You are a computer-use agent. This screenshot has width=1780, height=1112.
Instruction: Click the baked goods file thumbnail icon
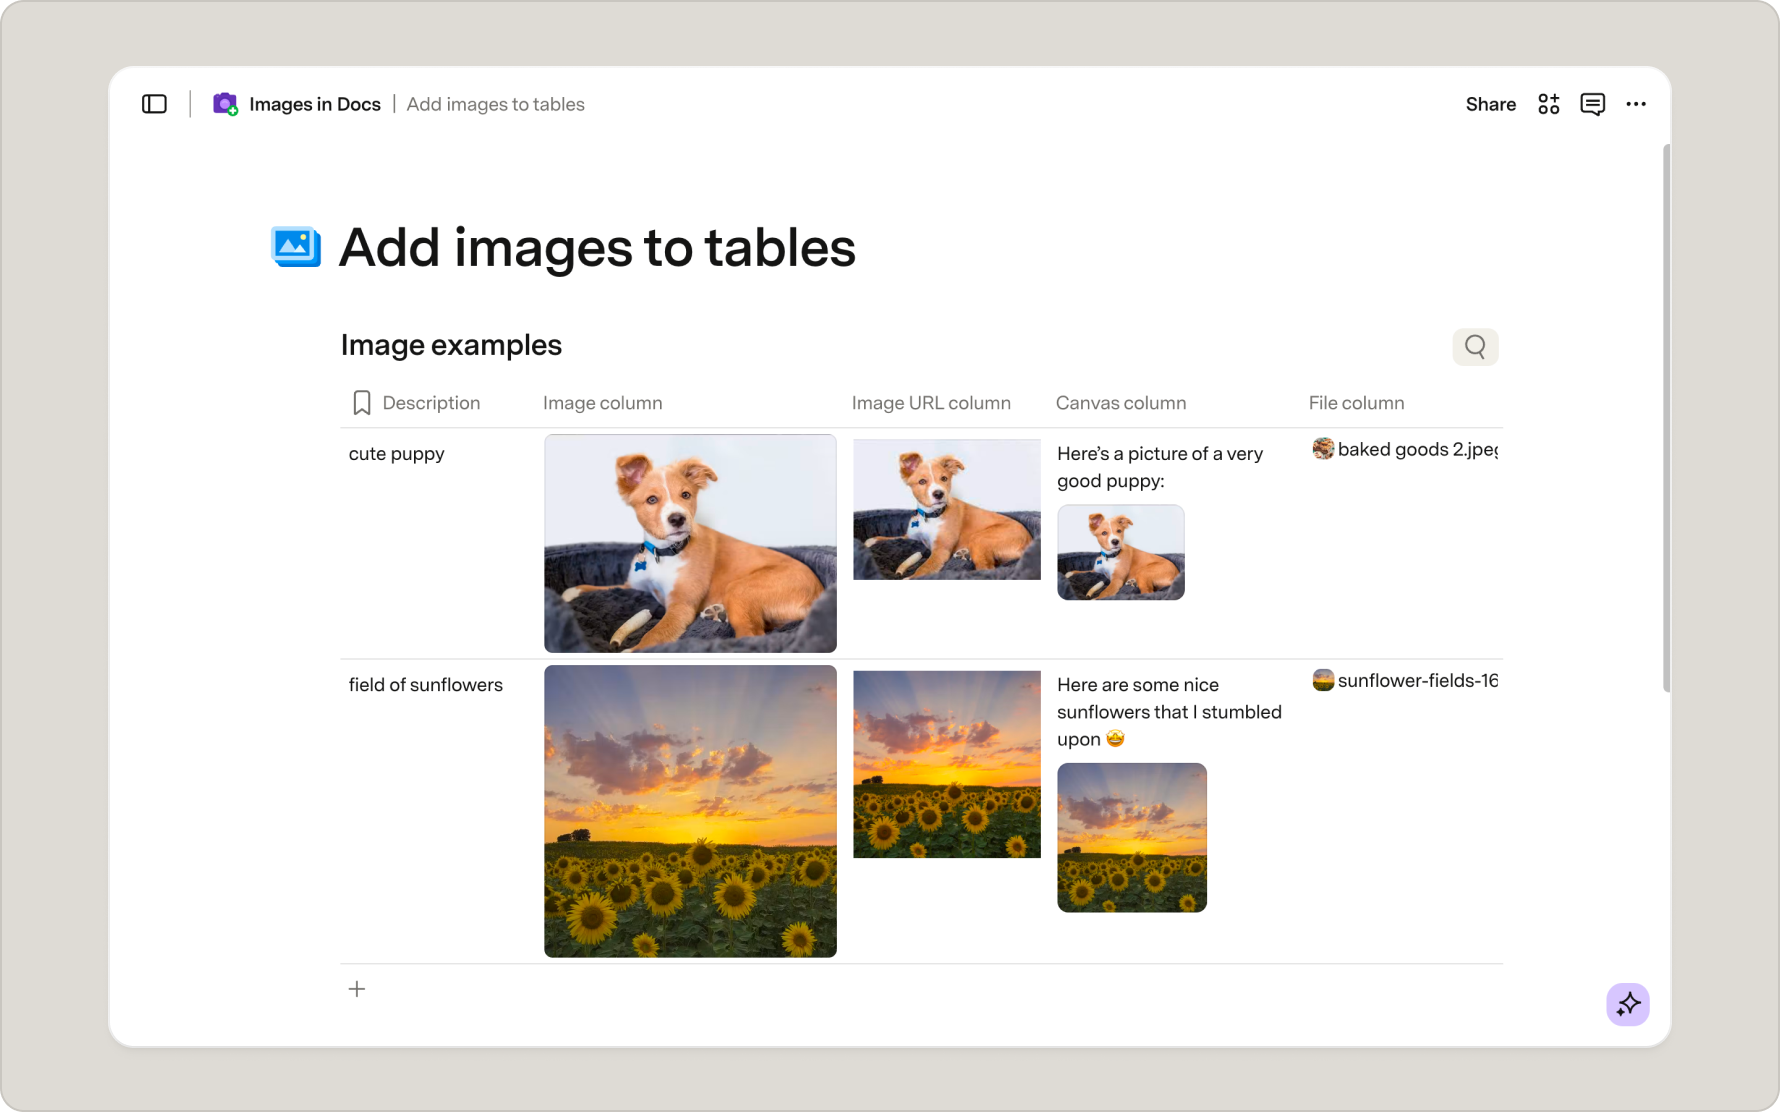click(1323, 449)
